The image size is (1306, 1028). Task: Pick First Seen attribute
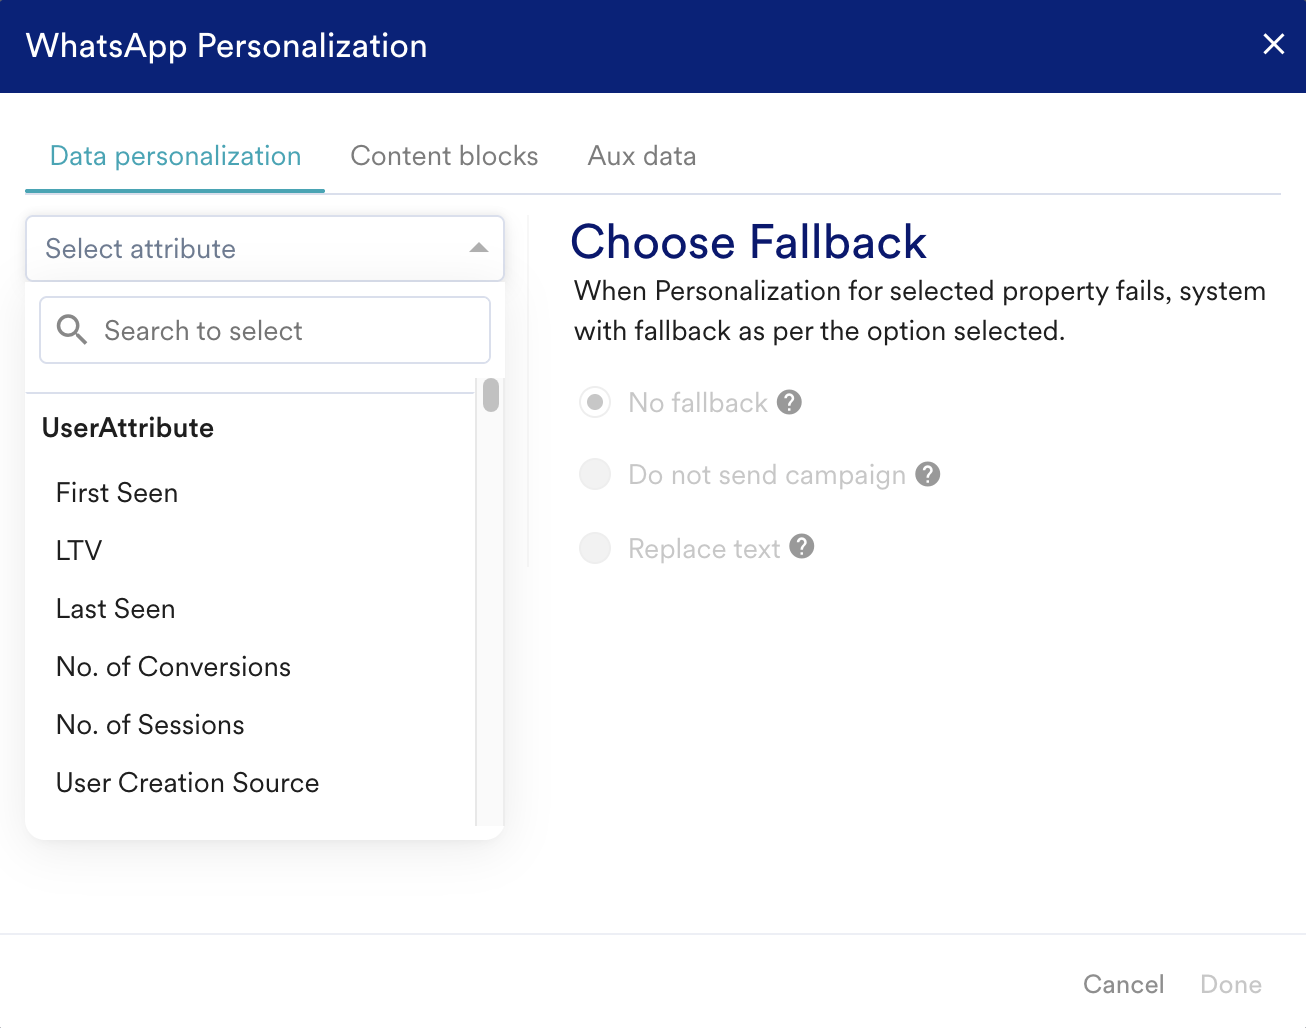(x=117, y=493)
